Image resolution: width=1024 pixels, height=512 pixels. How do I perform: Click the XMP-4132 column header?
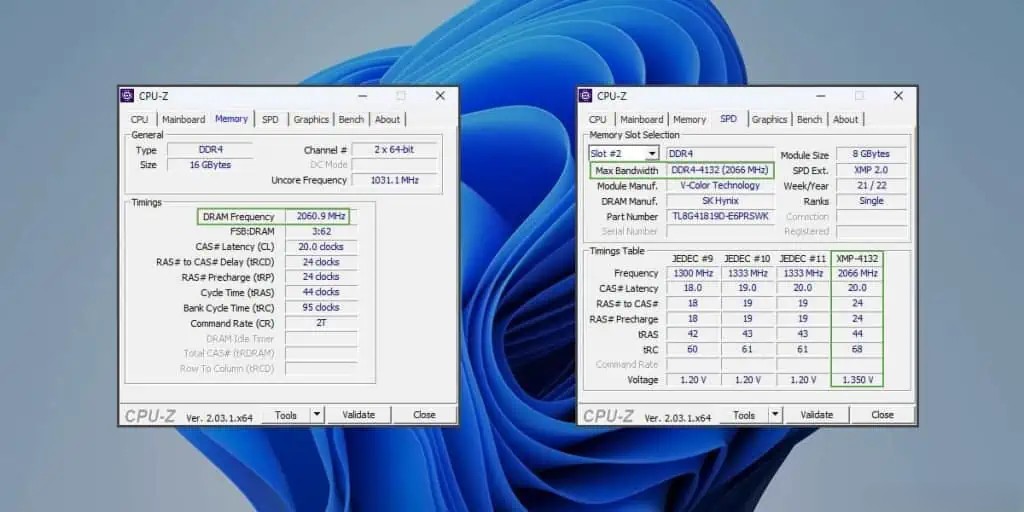click(x=857, y=259)
